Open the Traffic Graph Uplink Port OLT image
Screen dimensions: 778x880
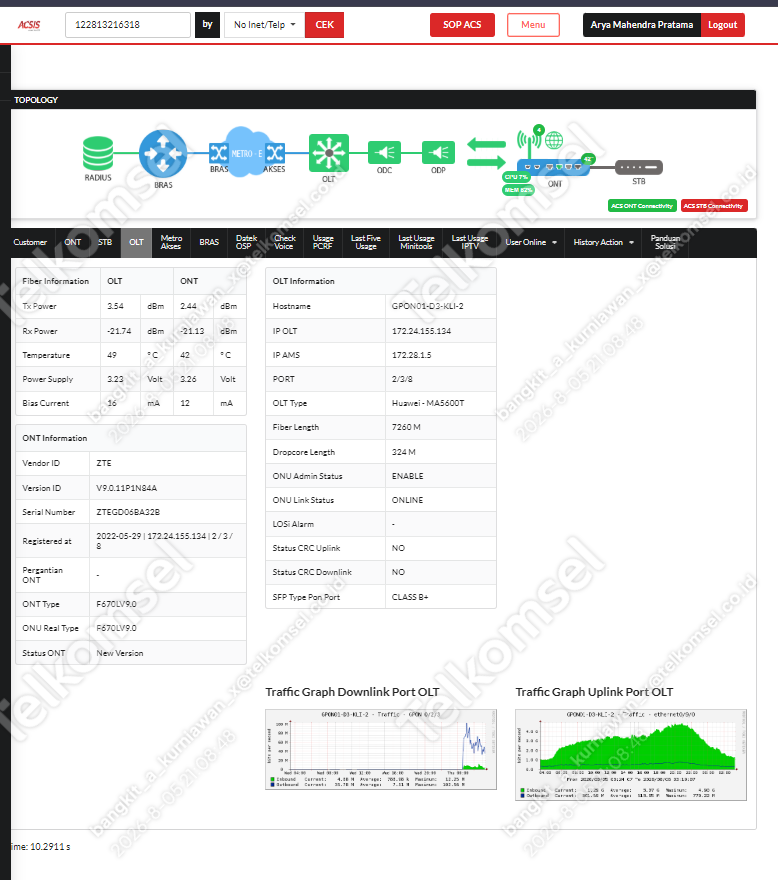coord(631,755)
